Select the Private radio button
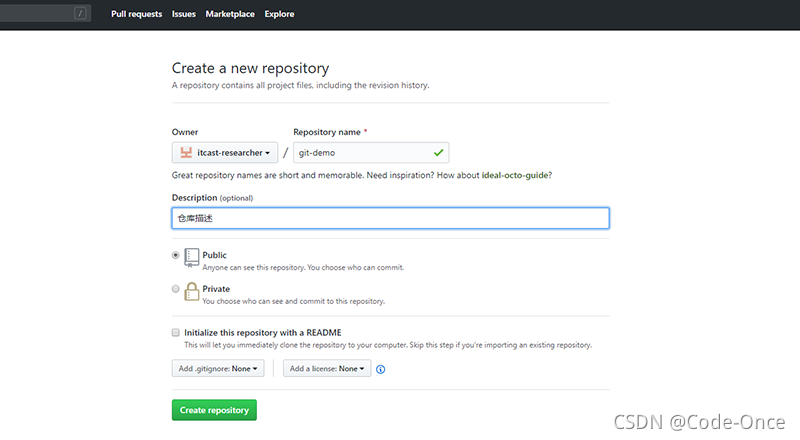Image resolution: width=800 pixels, height=440 pixels. pyautogui.click(x=176, y=289)
